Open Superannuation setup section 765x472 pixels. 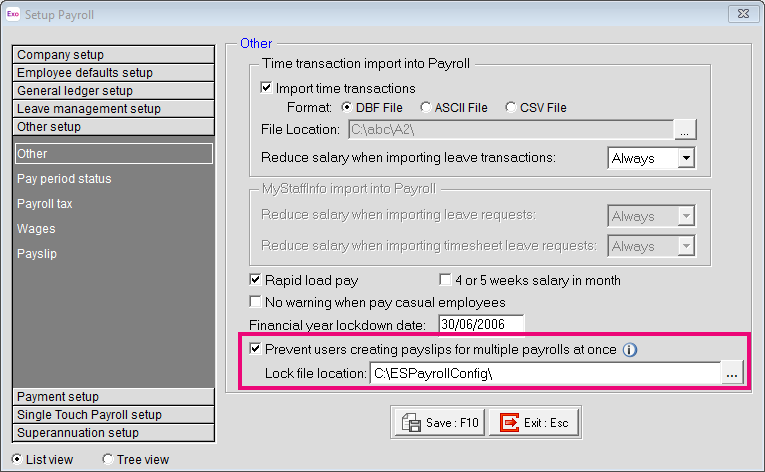tap(115, 433)
